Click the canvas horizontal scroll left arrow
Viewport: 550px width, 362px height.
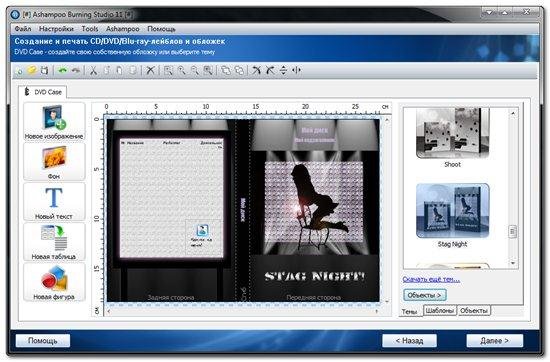click(x=109, y=311)
